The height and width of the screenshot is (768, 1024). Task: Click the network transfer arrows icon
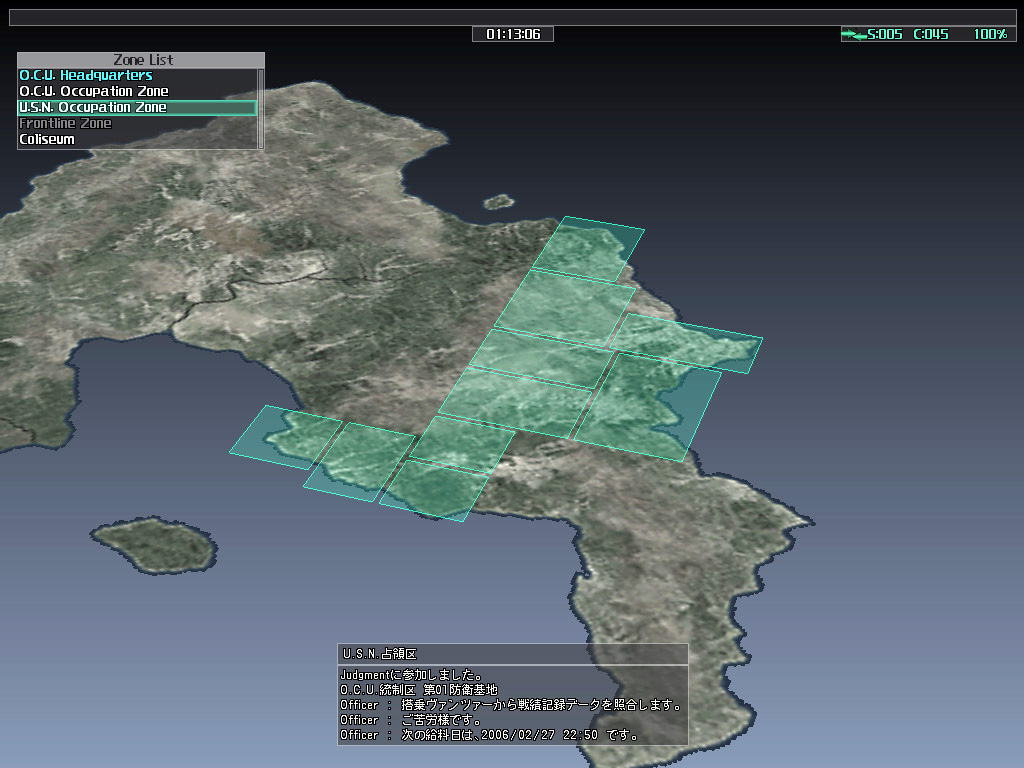[x=854, y=35]
